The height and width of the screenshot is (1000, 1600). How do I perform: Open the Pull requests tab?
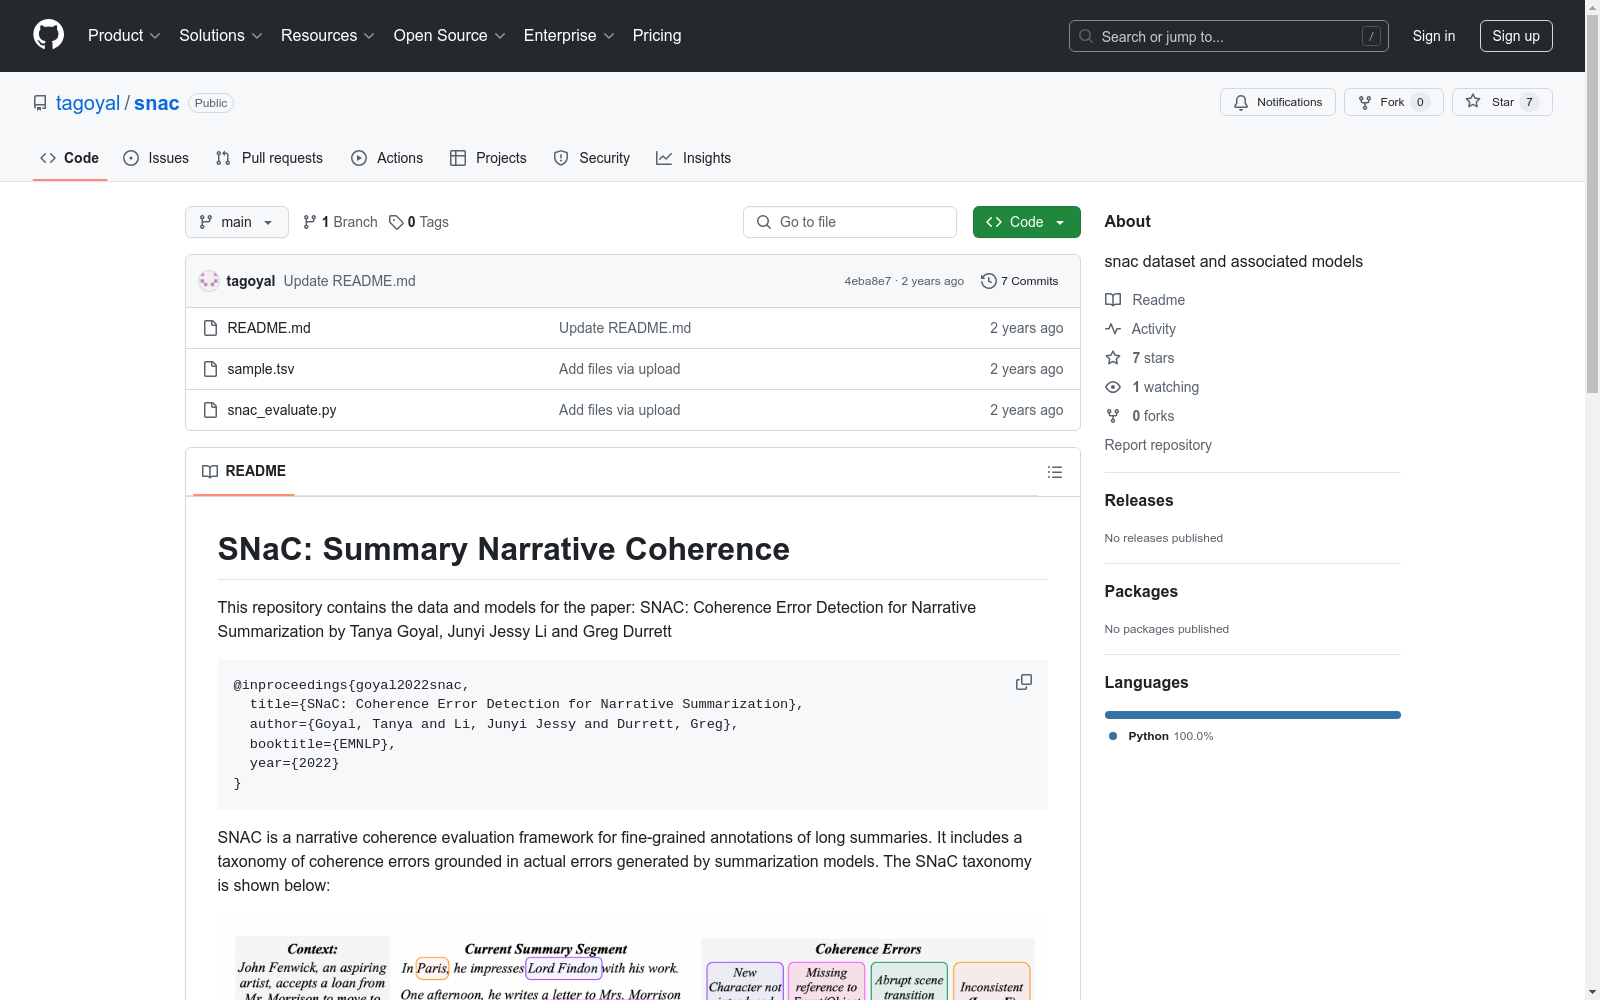(x=269, y=158)
